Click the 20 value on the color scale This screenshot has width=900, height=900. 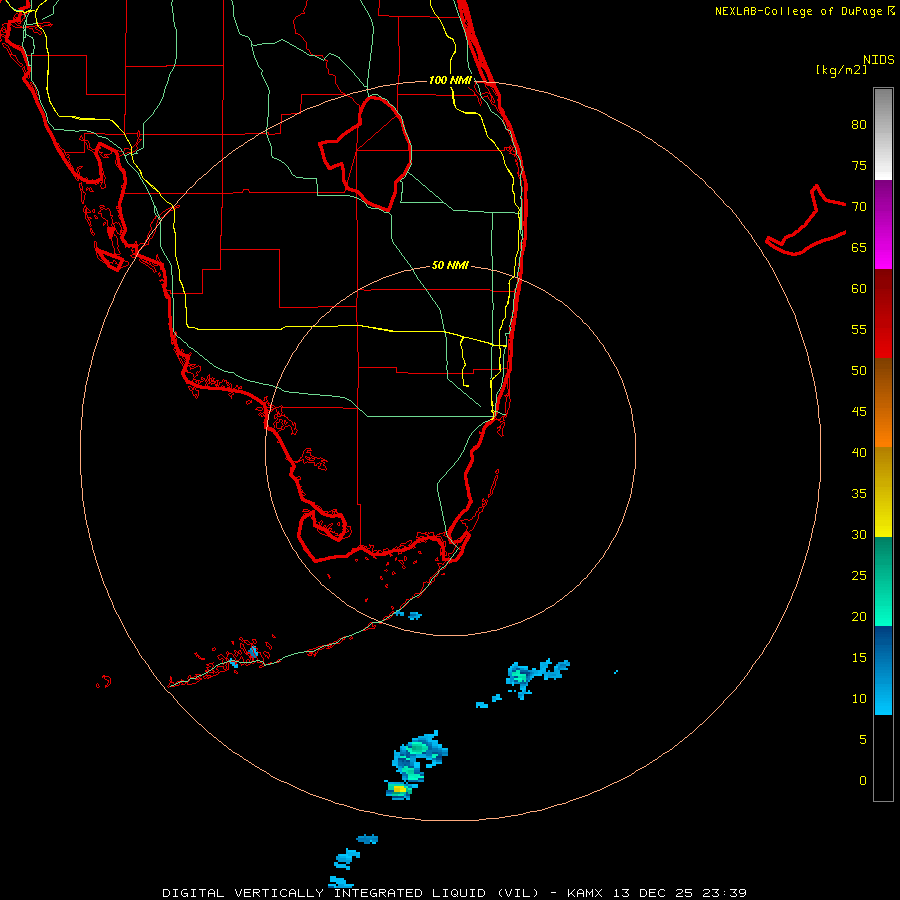859,617
